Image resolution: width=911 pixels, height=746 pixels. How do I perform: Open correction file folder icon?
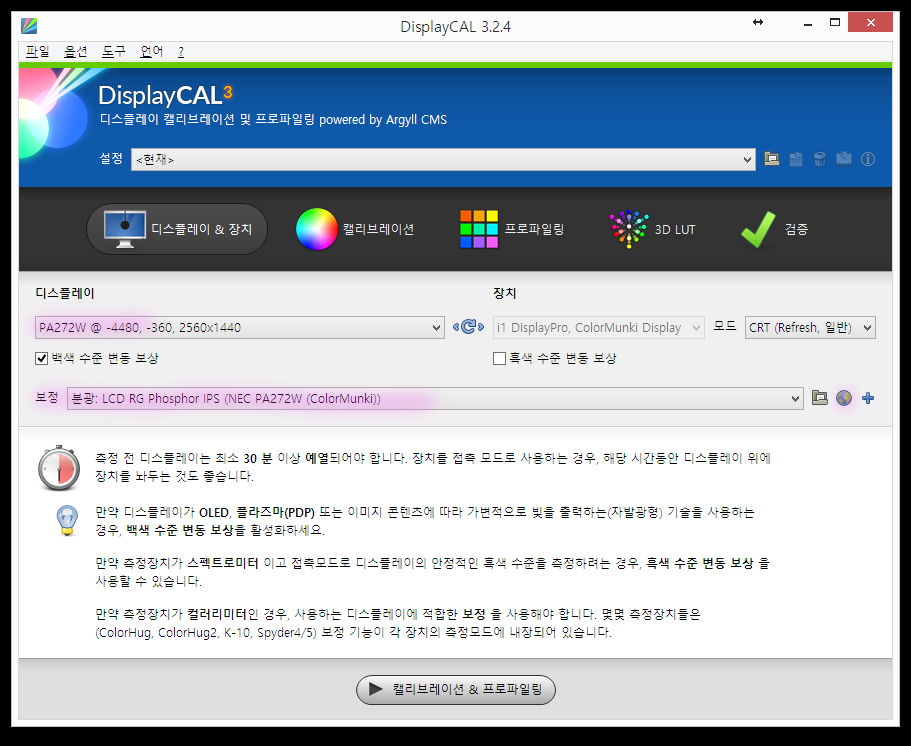pyautogui.click(x=820, y=398)
